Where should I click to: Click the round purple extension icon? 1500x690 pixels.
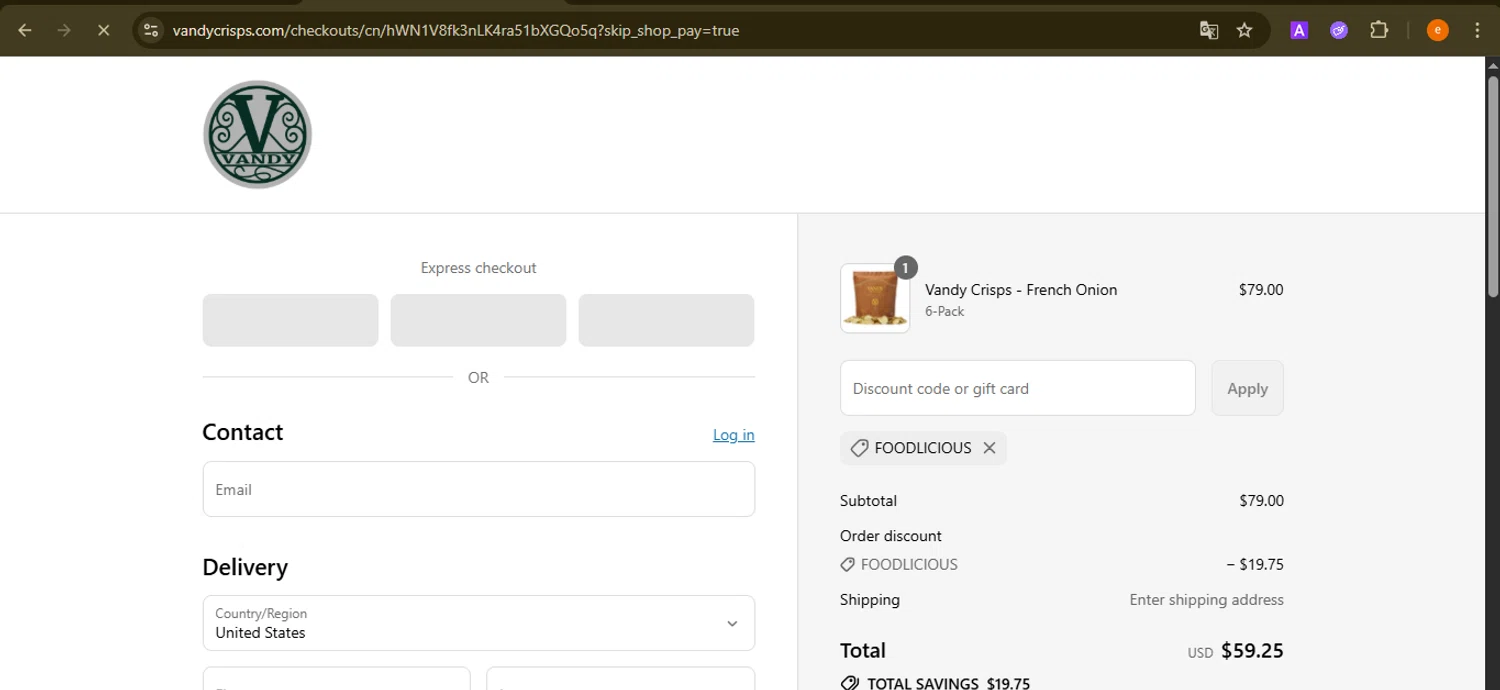pos(1339,30)
